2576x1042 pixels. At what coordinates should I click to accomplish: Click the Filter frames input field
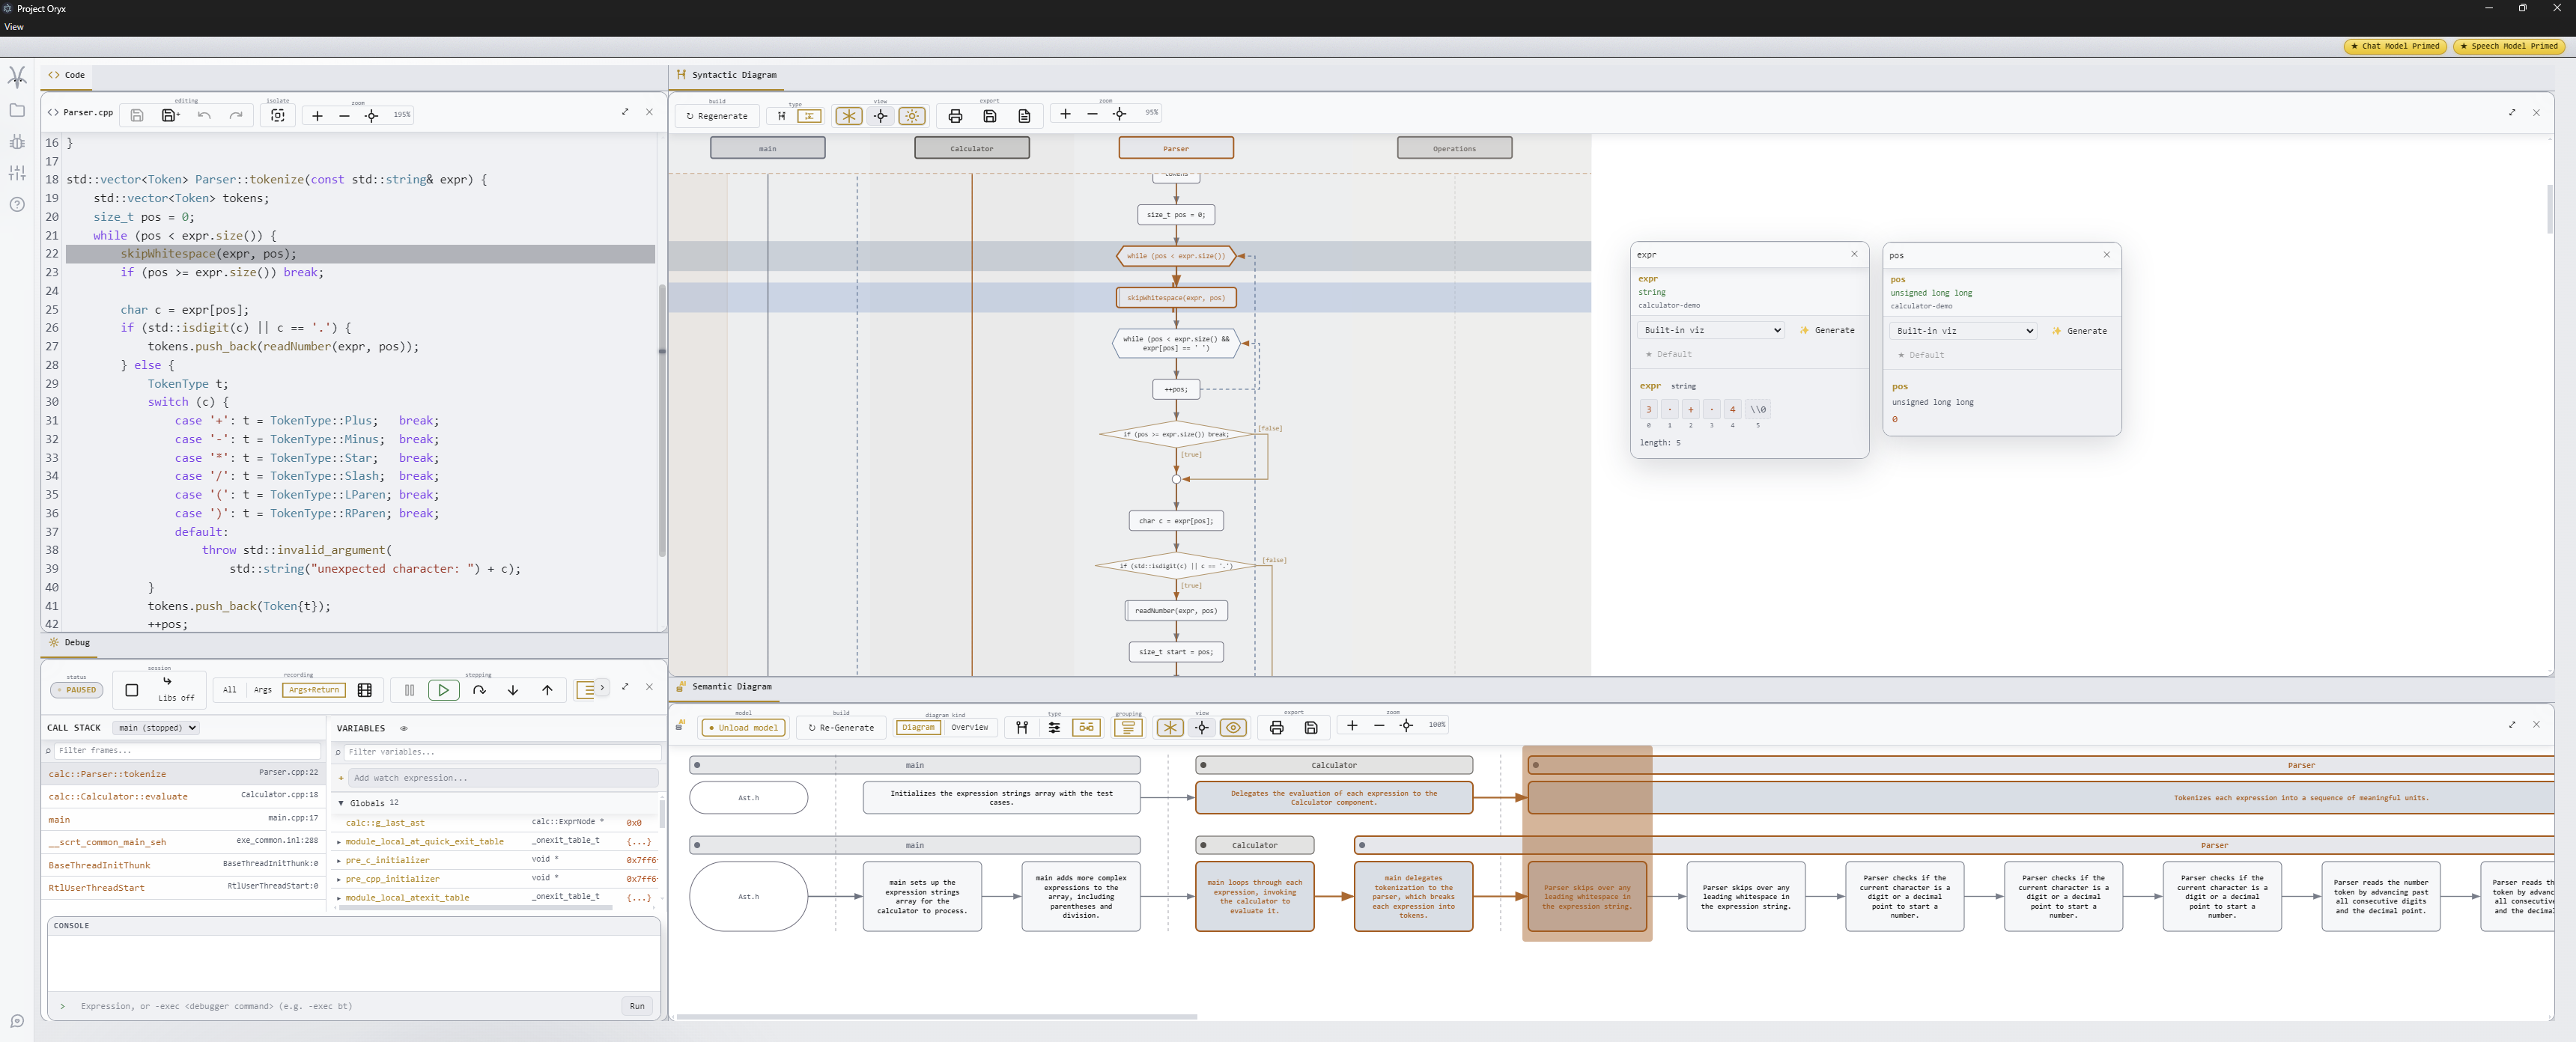[187, 751]
